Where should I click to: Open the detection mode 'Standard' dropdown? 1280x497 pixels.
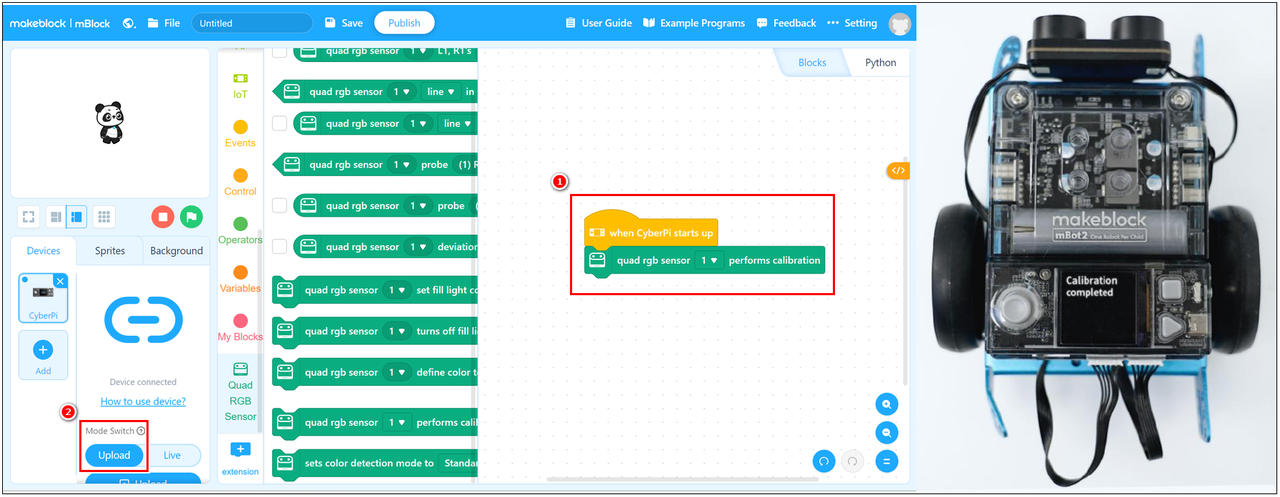point(458,463)
